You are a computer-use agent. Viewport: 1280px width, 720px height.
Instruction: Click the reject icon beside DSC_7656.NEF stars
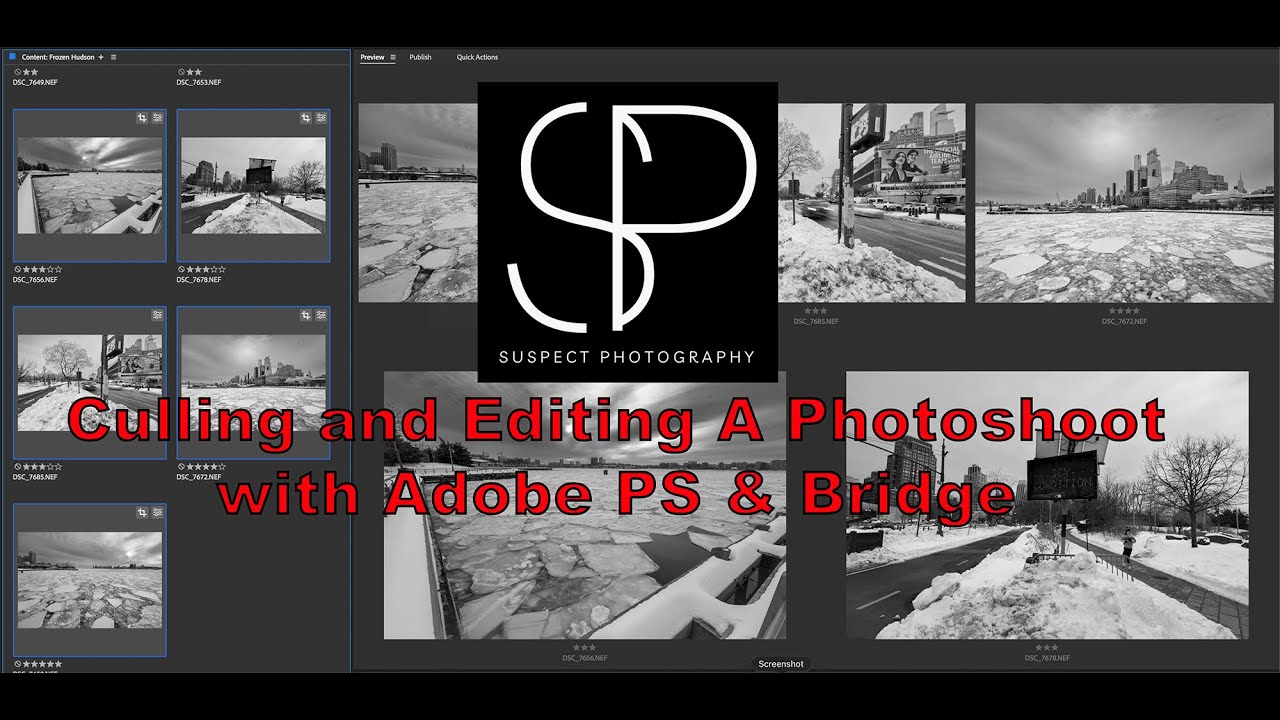click(x=16, y=269)
